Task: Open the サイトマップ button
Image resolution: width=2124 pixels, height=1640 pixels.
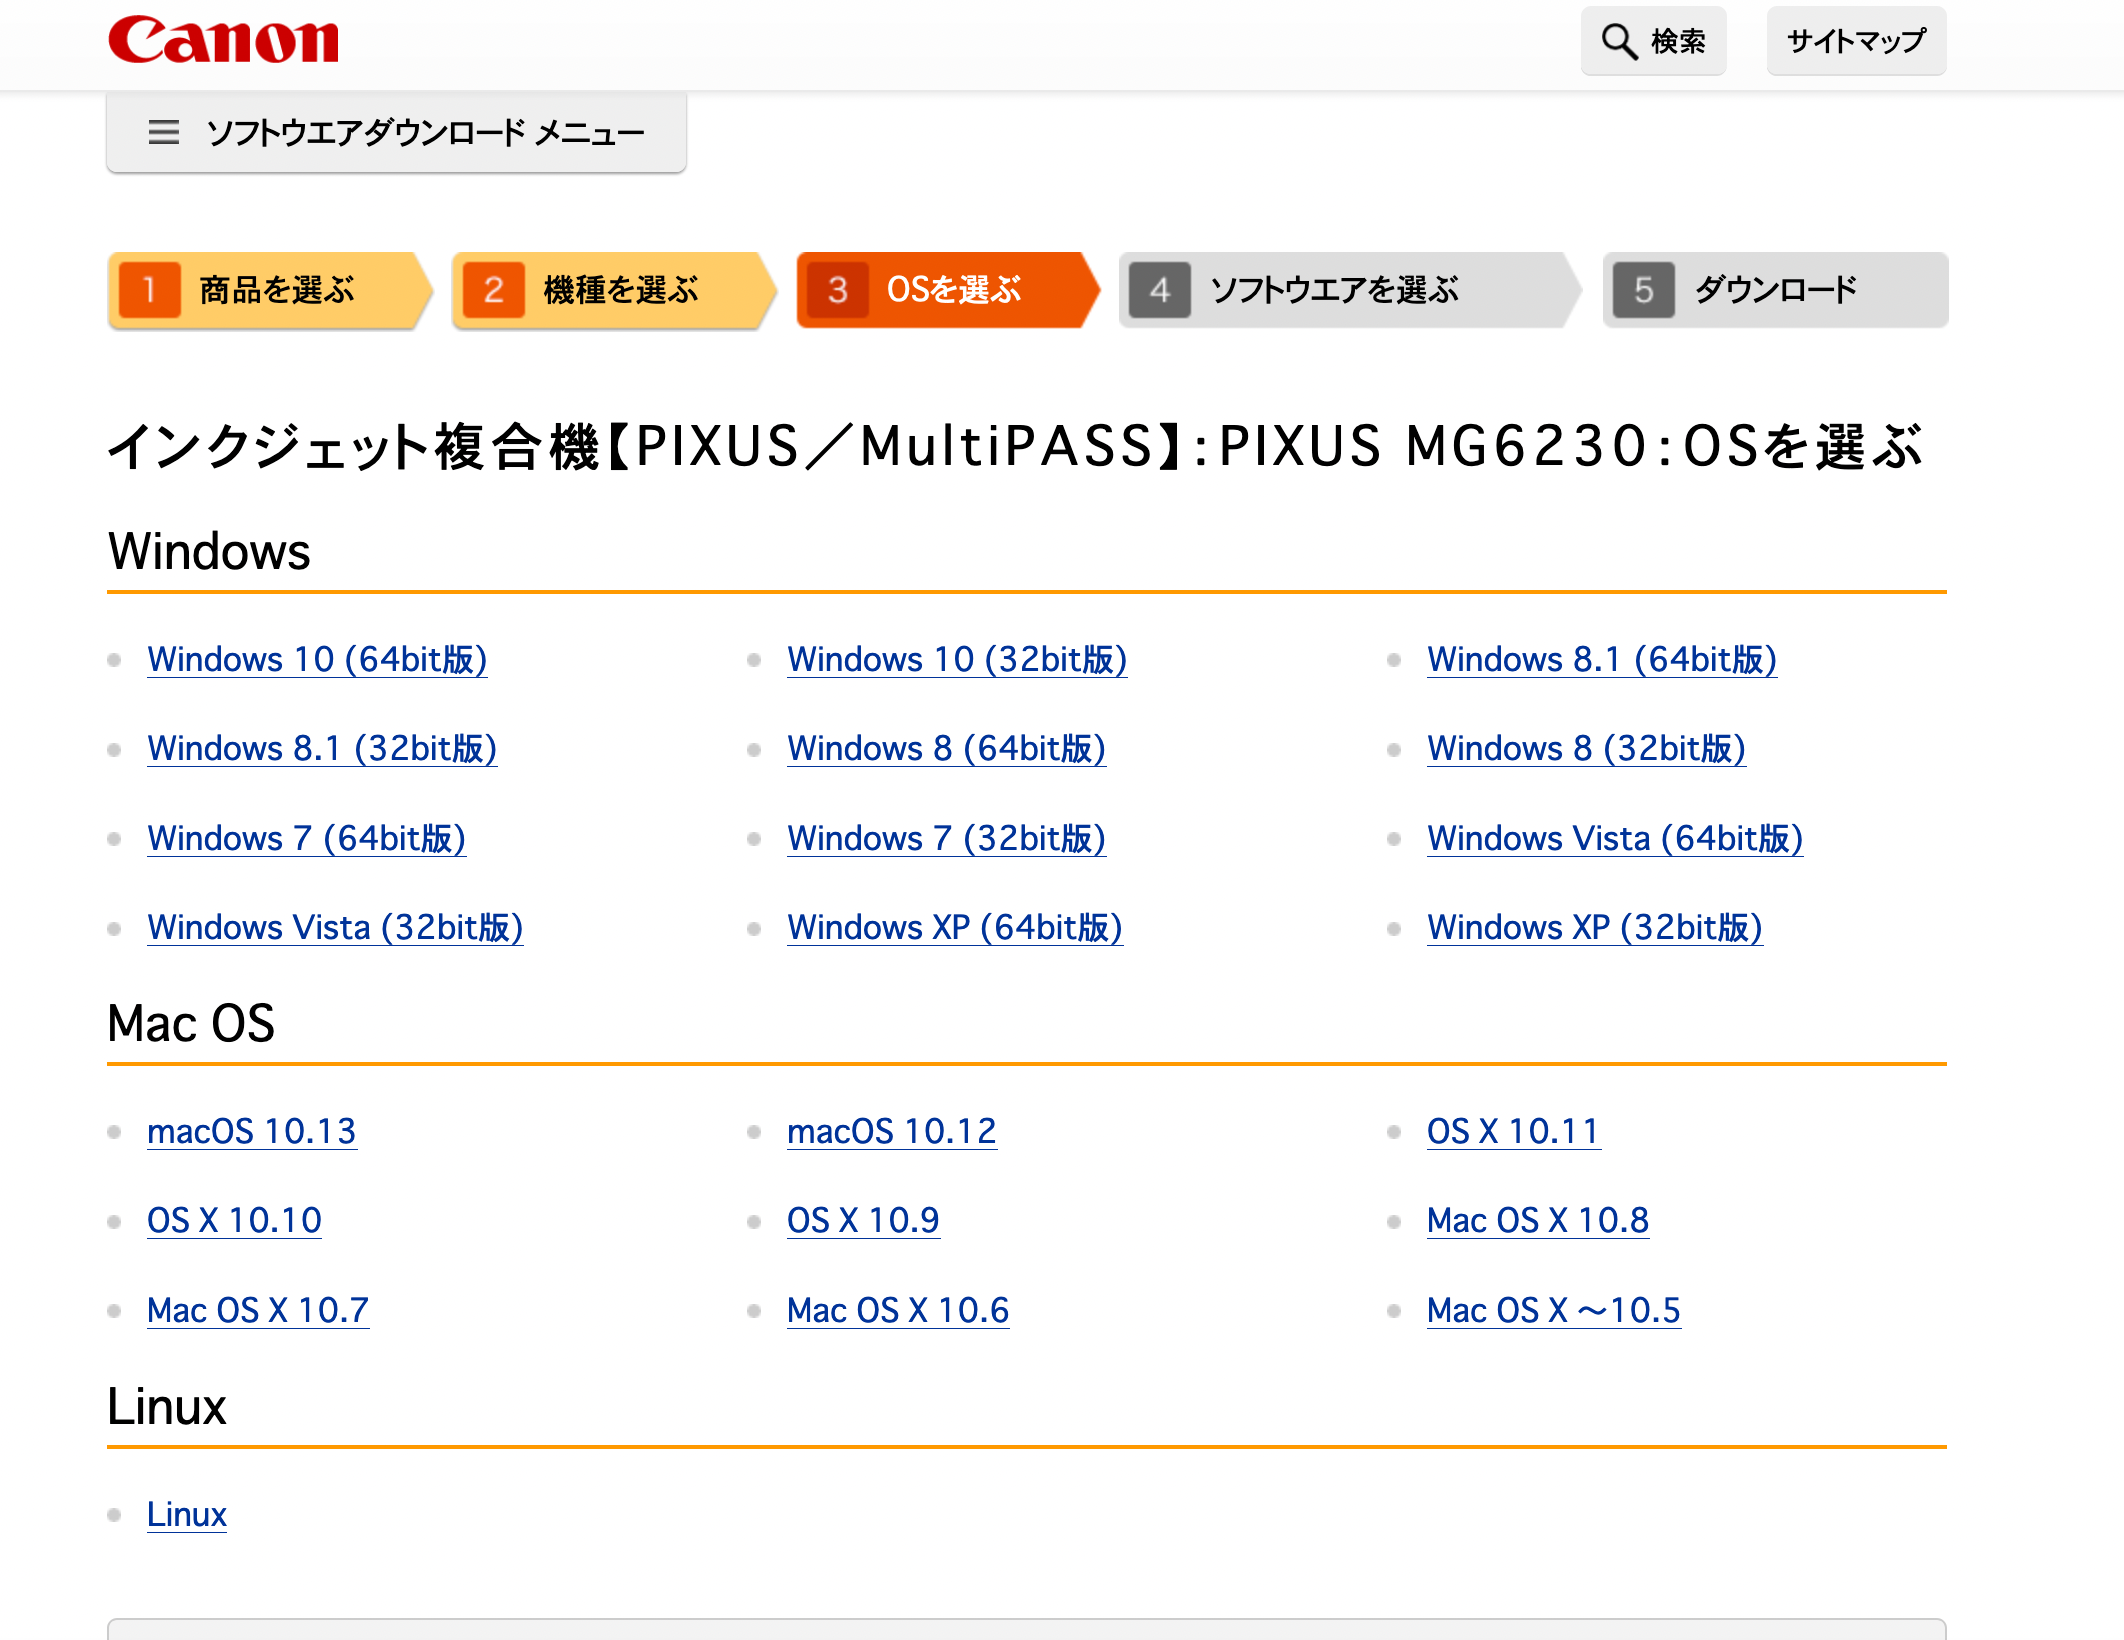Action: [x=1855, y=41]
